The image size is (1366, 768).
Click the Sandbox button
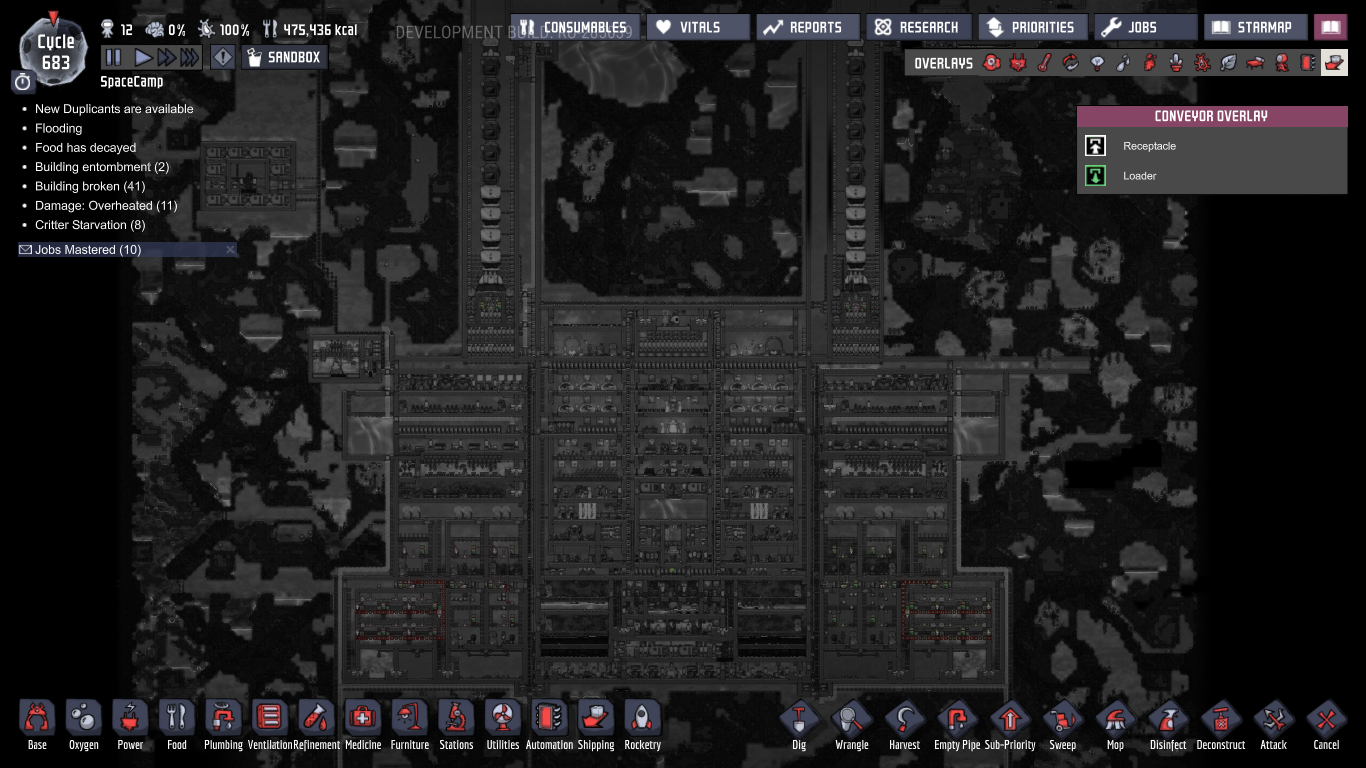pos(284,57)
